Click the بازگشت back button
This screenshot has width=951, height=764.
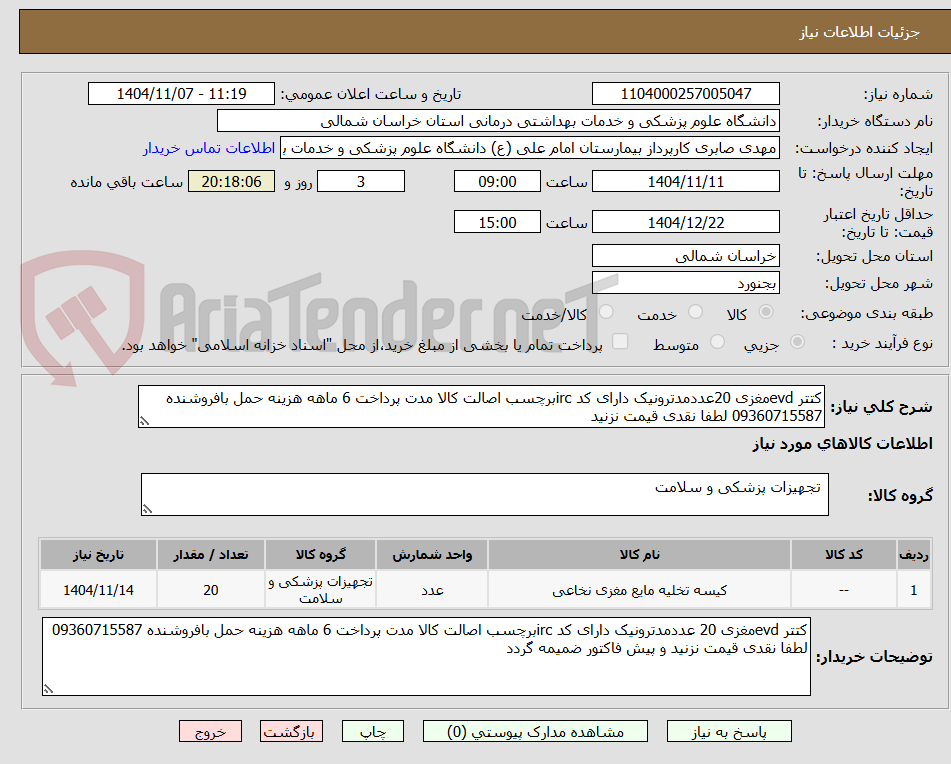[x=291, y=731]
